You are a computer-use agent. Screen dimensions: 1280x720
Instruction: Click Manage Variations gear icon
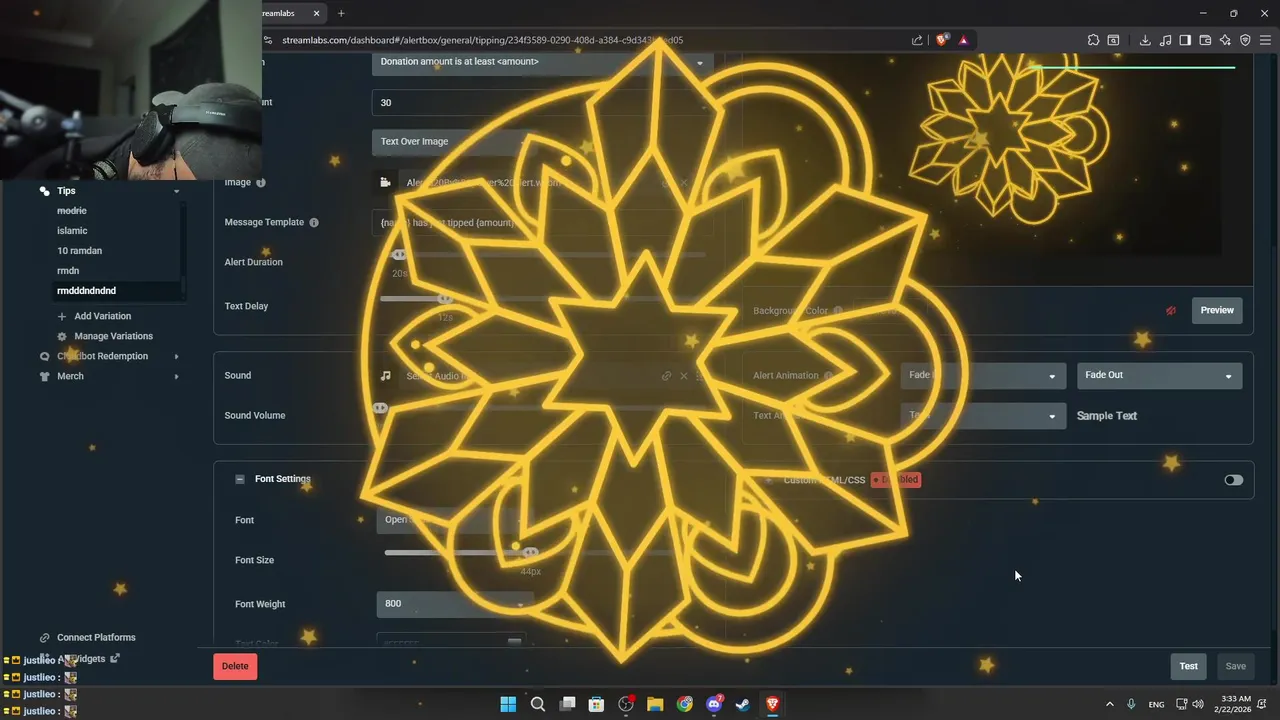point(62,336)
